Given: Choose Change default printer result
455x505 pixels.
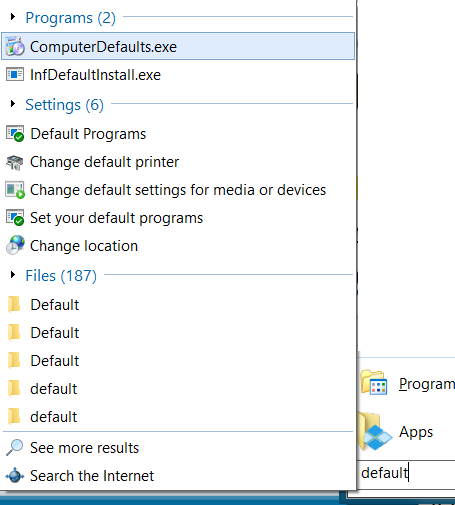Looking at the screenshot, I should [x=178, y=162].
